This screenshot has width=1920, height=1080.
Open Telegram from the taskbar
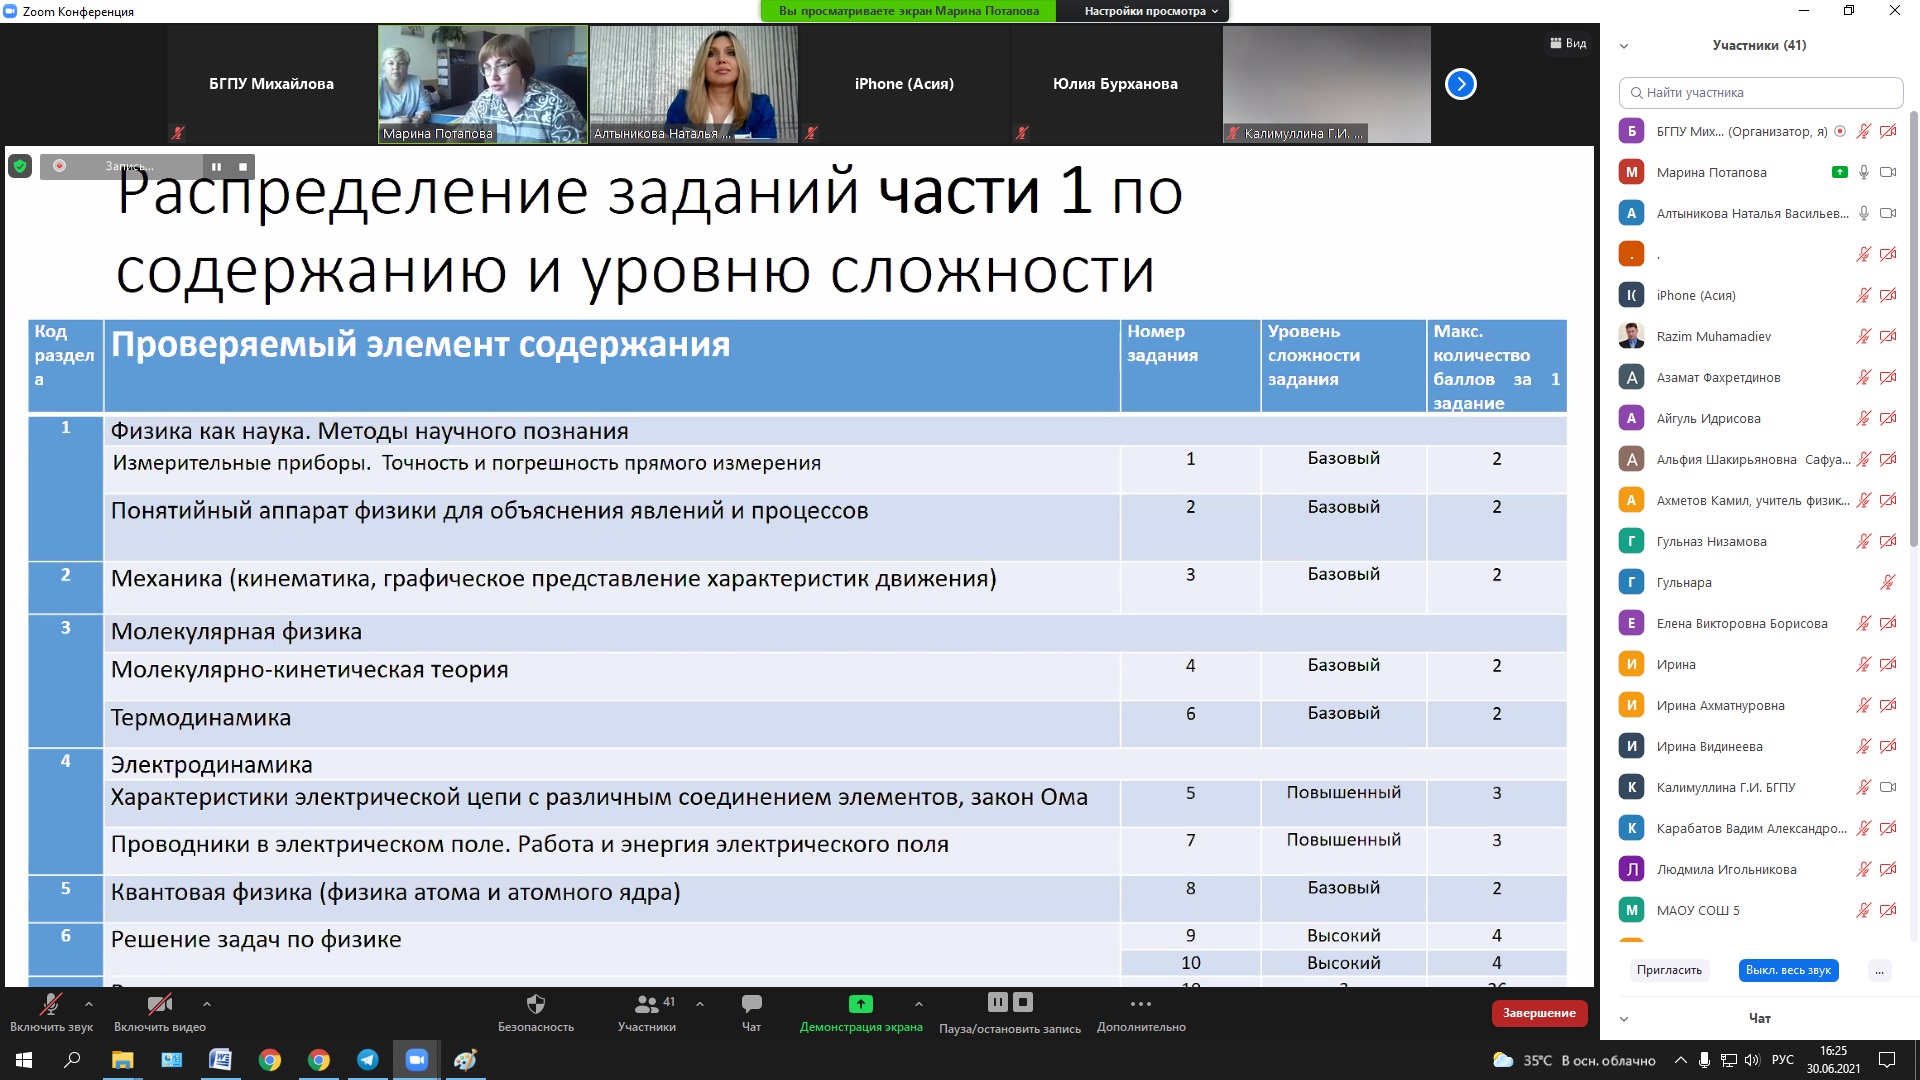pos(367,1060)
